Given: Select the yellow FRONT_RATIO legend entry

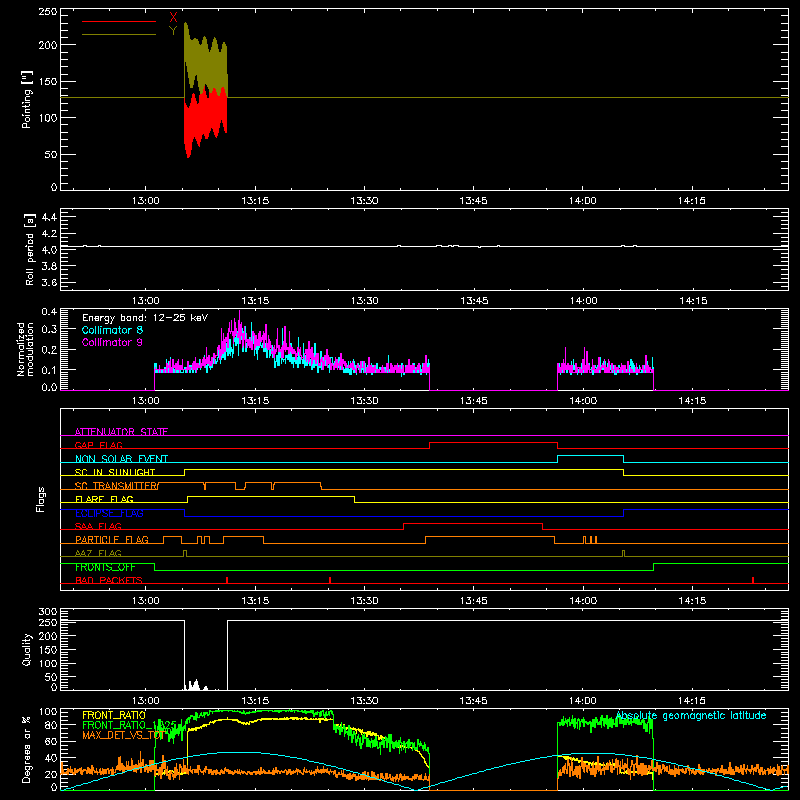Looking at the screenshot, I should click(114, 715).
